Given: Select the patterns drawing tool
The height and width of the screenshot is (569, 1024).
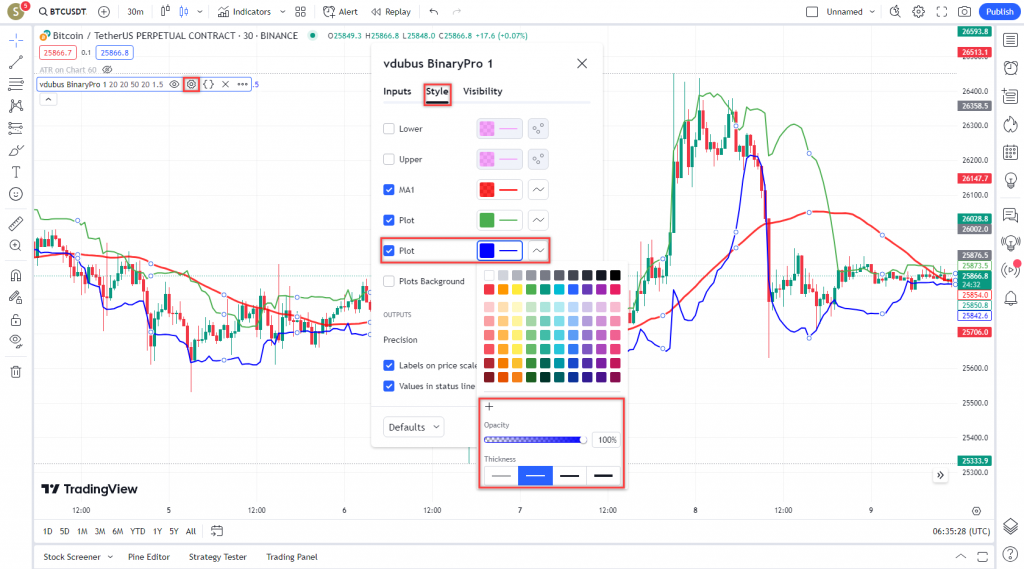Looking at the screenshot, I should (x=16, y=106).
